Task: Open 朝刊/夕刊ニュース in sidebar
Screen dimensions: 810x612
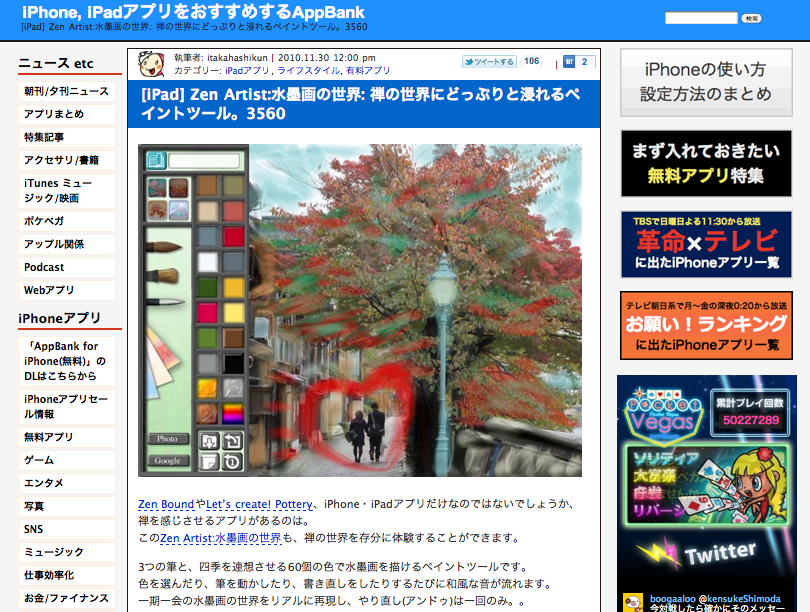Action: pos(67,91)
